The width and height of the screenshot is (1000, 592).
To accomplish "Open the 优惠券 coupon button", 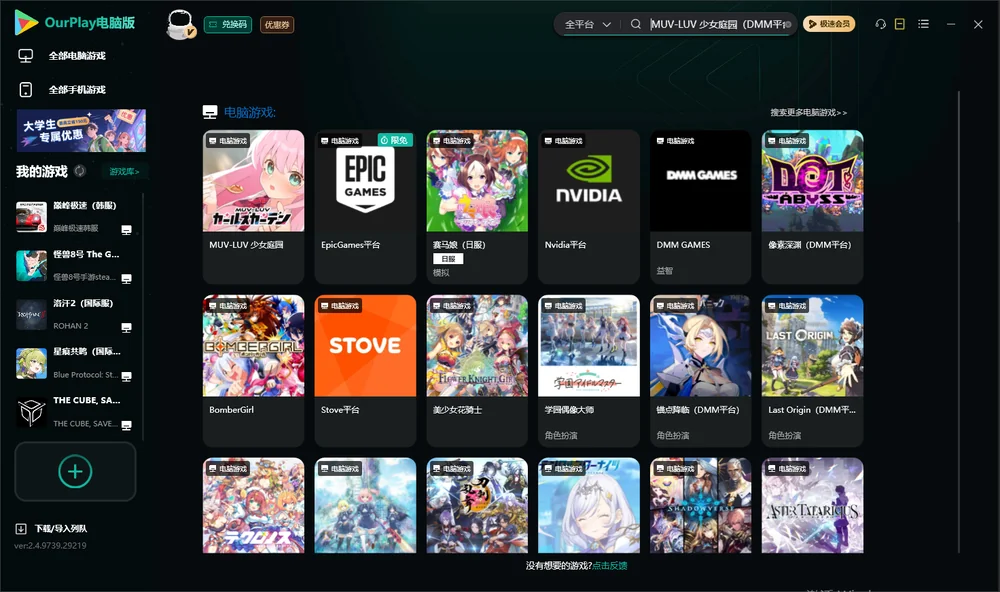I will click(x=277, y=25).
